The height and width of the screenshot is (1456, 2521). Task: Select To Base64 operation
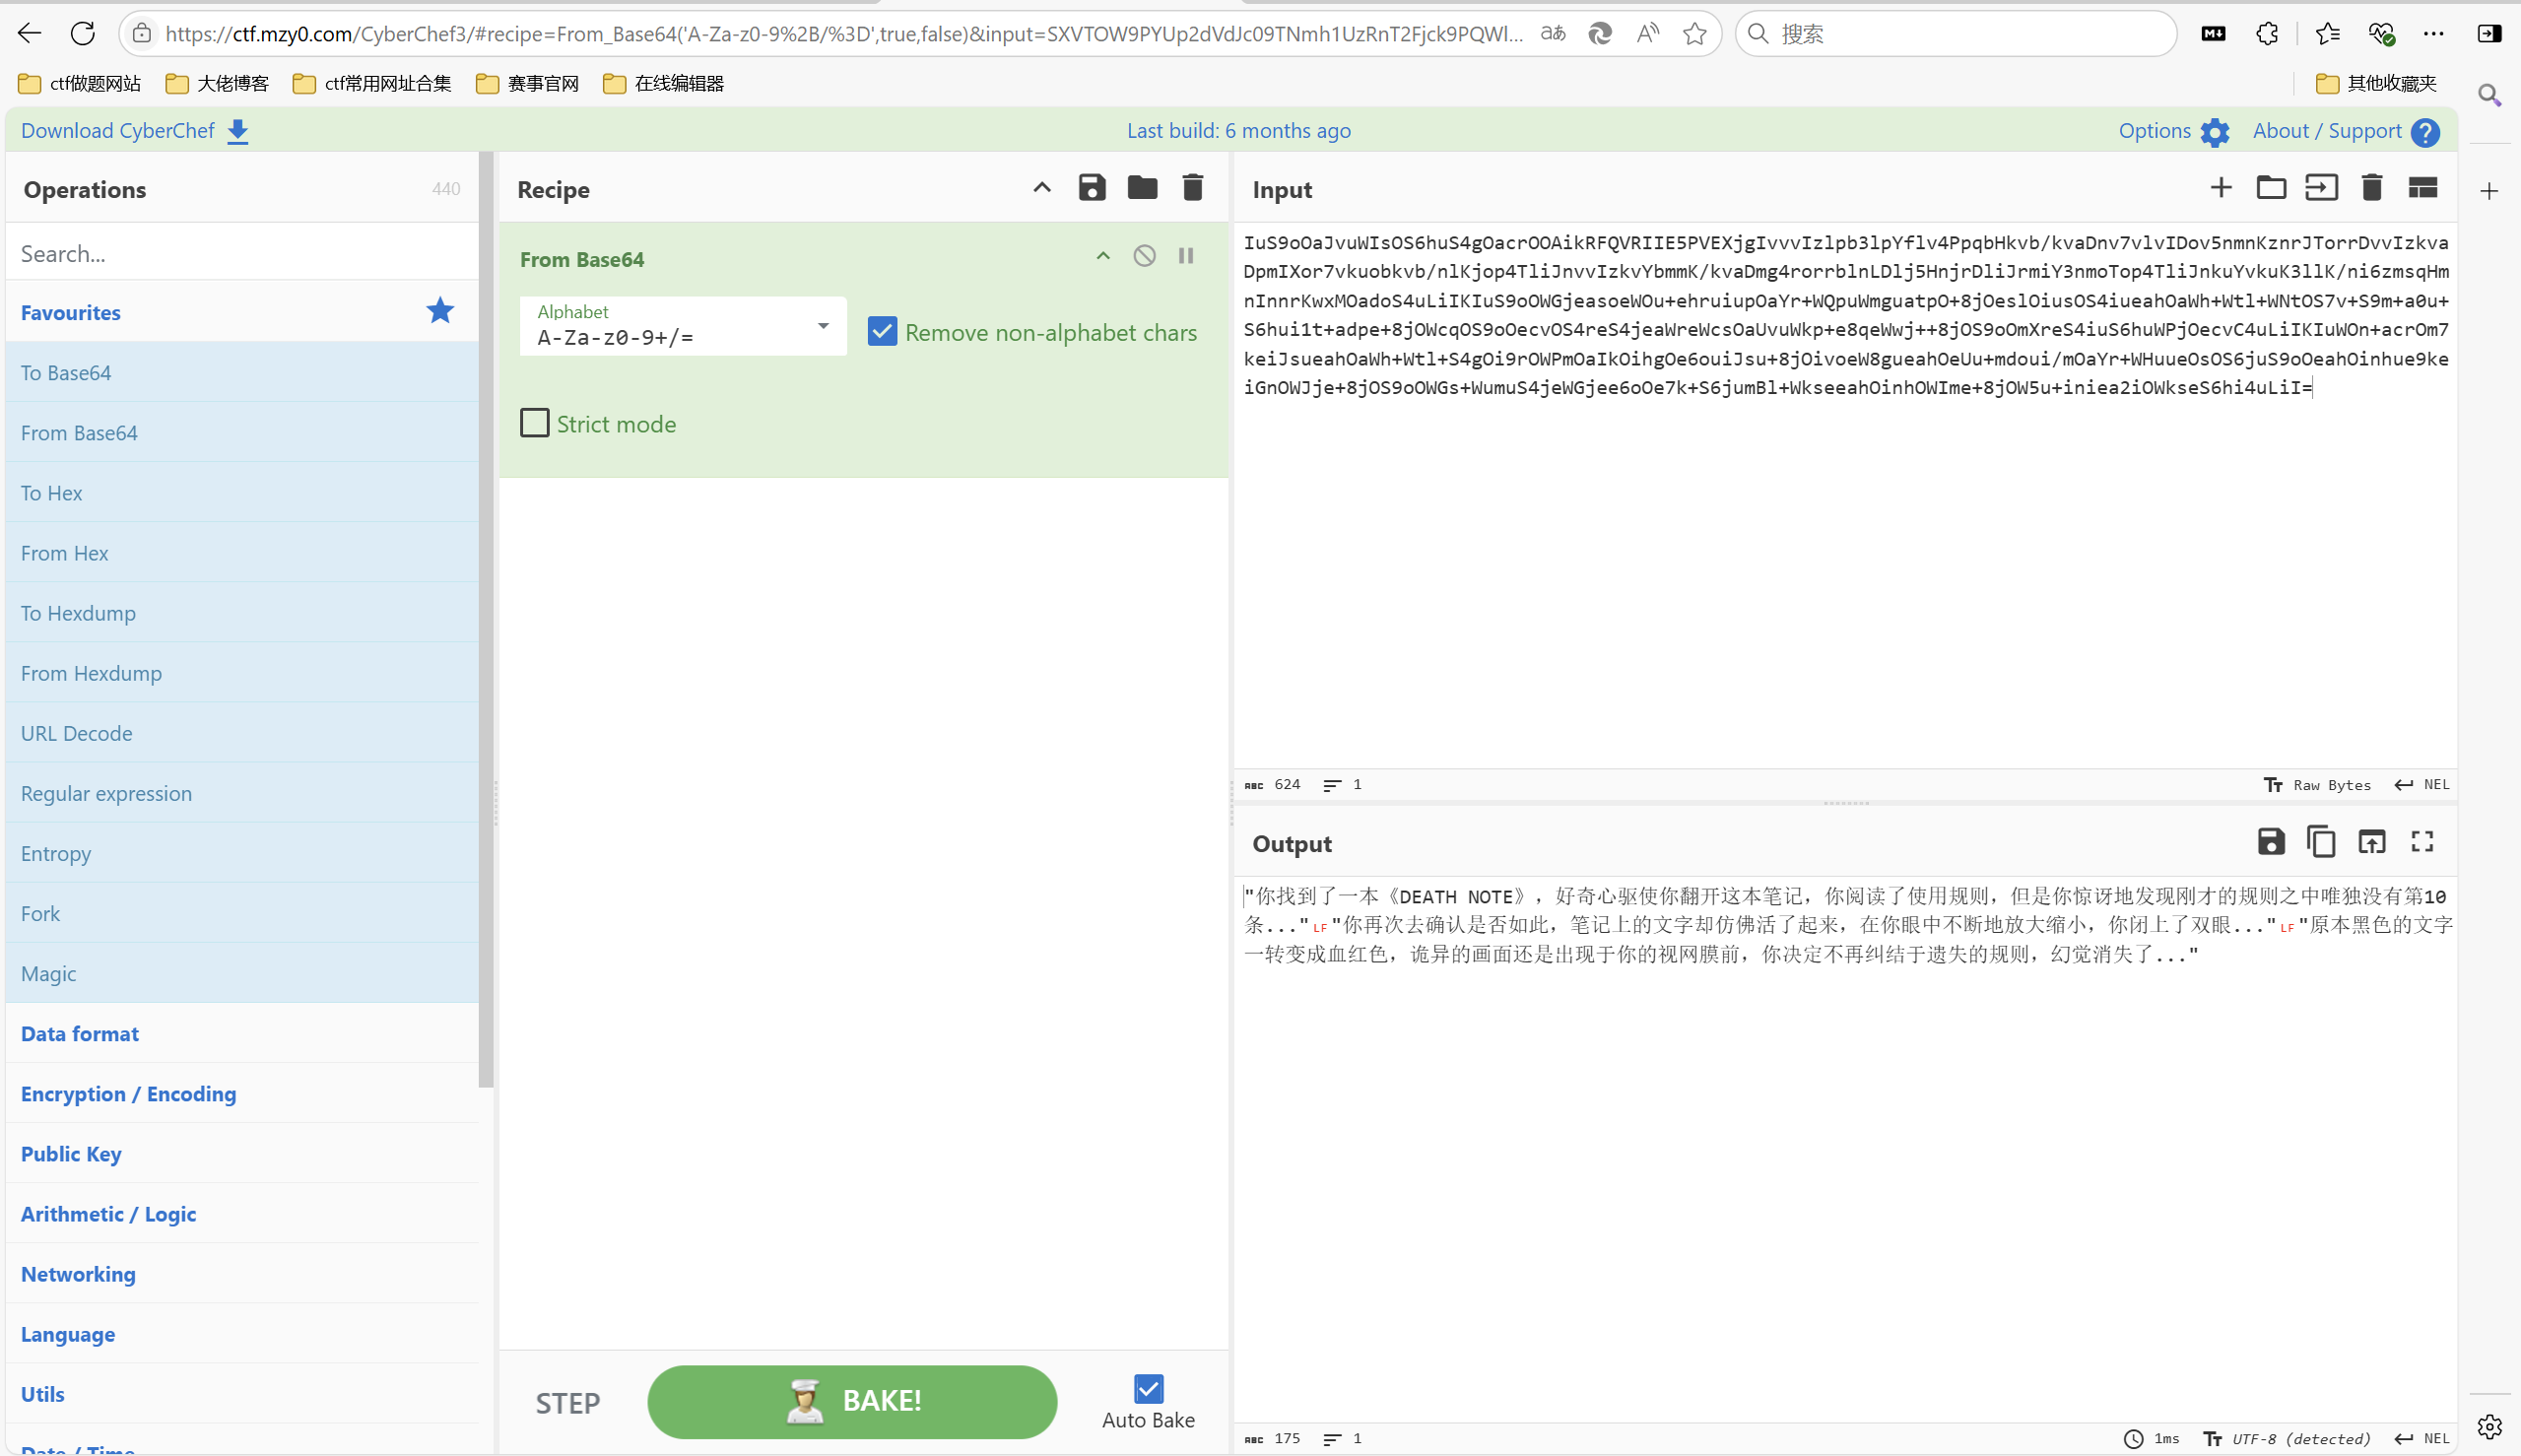pyautogui.click(x=242, y=372)
